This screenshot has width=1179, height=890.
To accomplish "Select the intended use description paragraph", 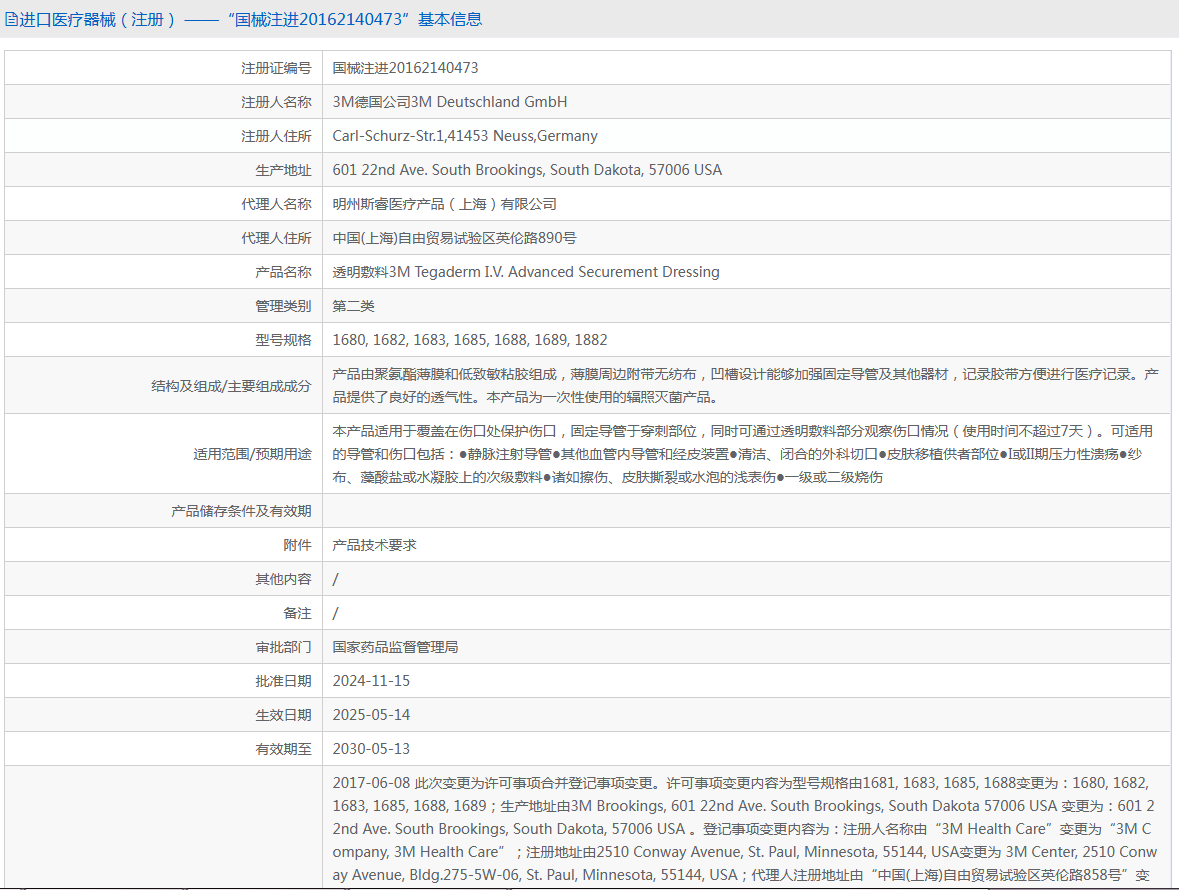I will [x=742, y=454].
